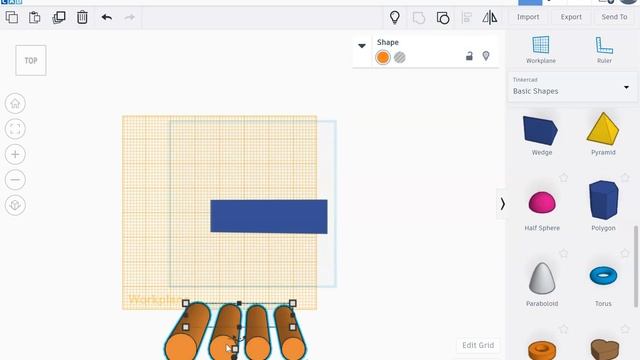Pick the brown Heart shape
This screenshot has width=640, height=360.
[x=604, y=349]
